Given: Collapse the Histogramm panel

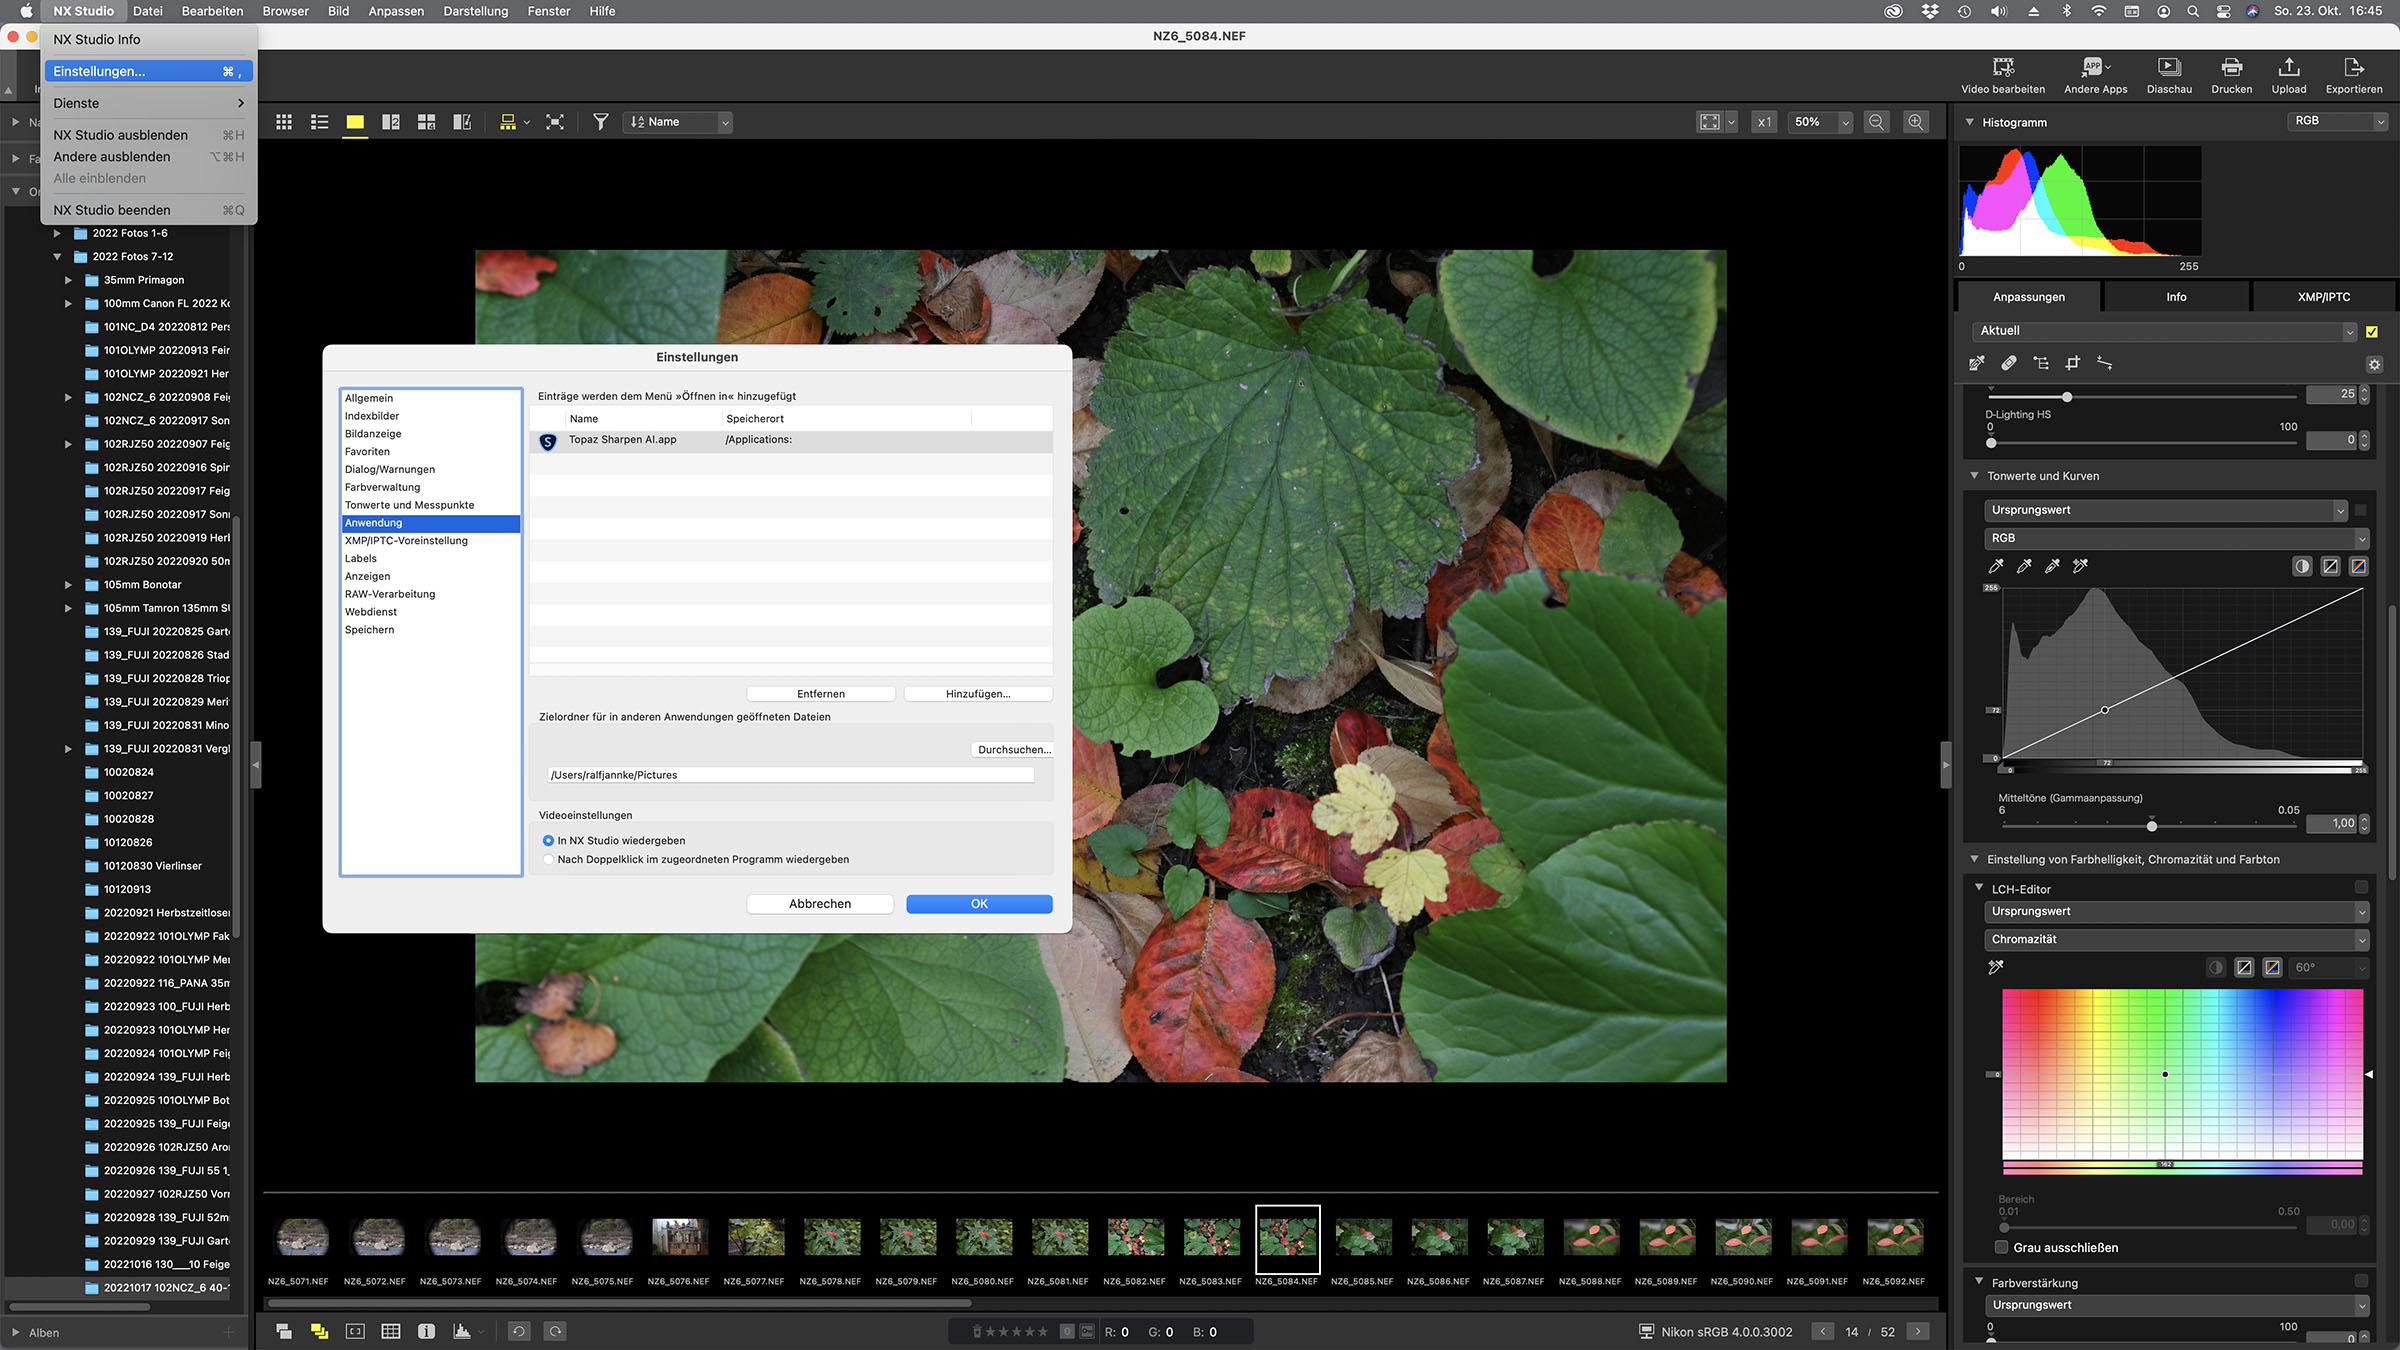Looking at the screenshot, I should [1969, 122].
